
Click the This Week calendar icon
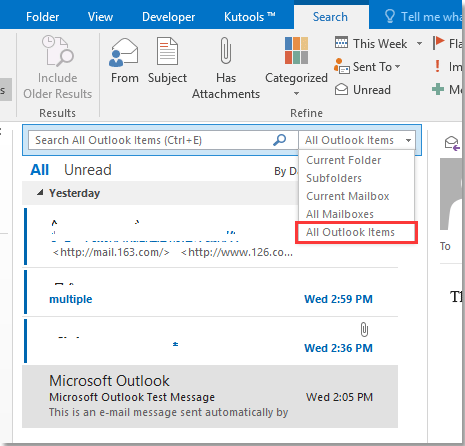(x=341, y=42)
